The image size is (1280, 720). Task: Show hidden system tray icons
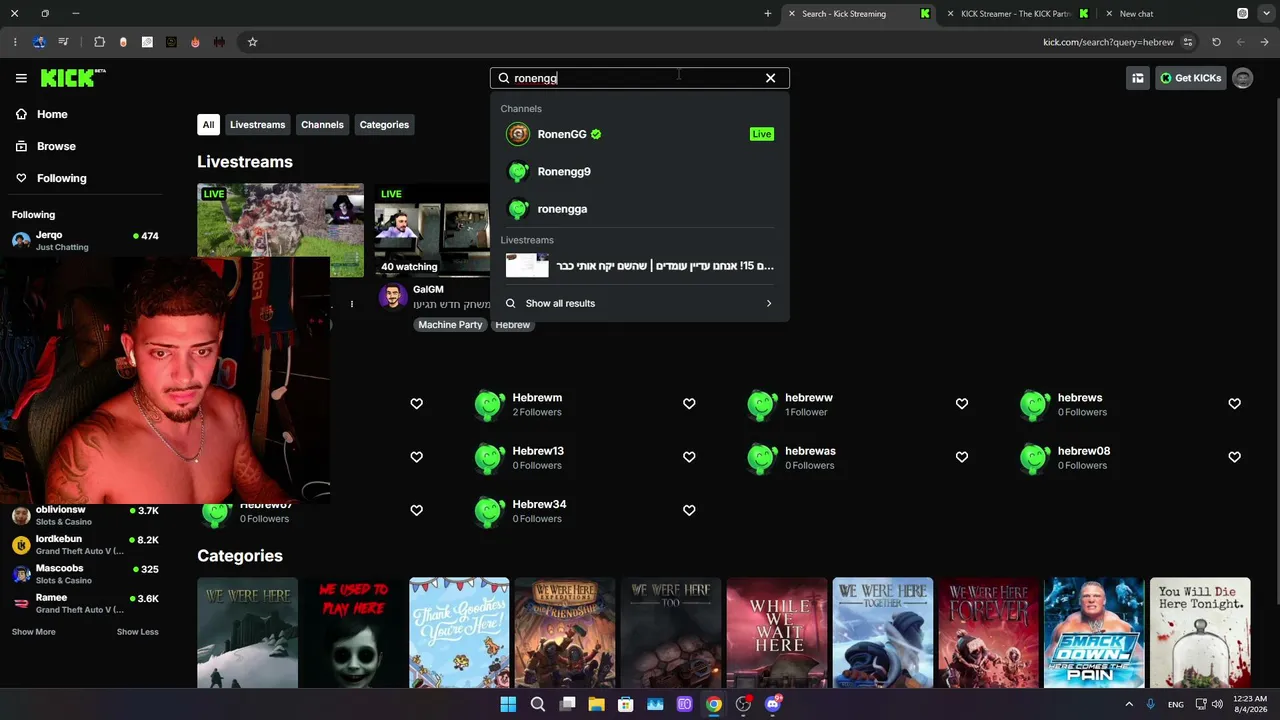click(x=1129, y=704)
